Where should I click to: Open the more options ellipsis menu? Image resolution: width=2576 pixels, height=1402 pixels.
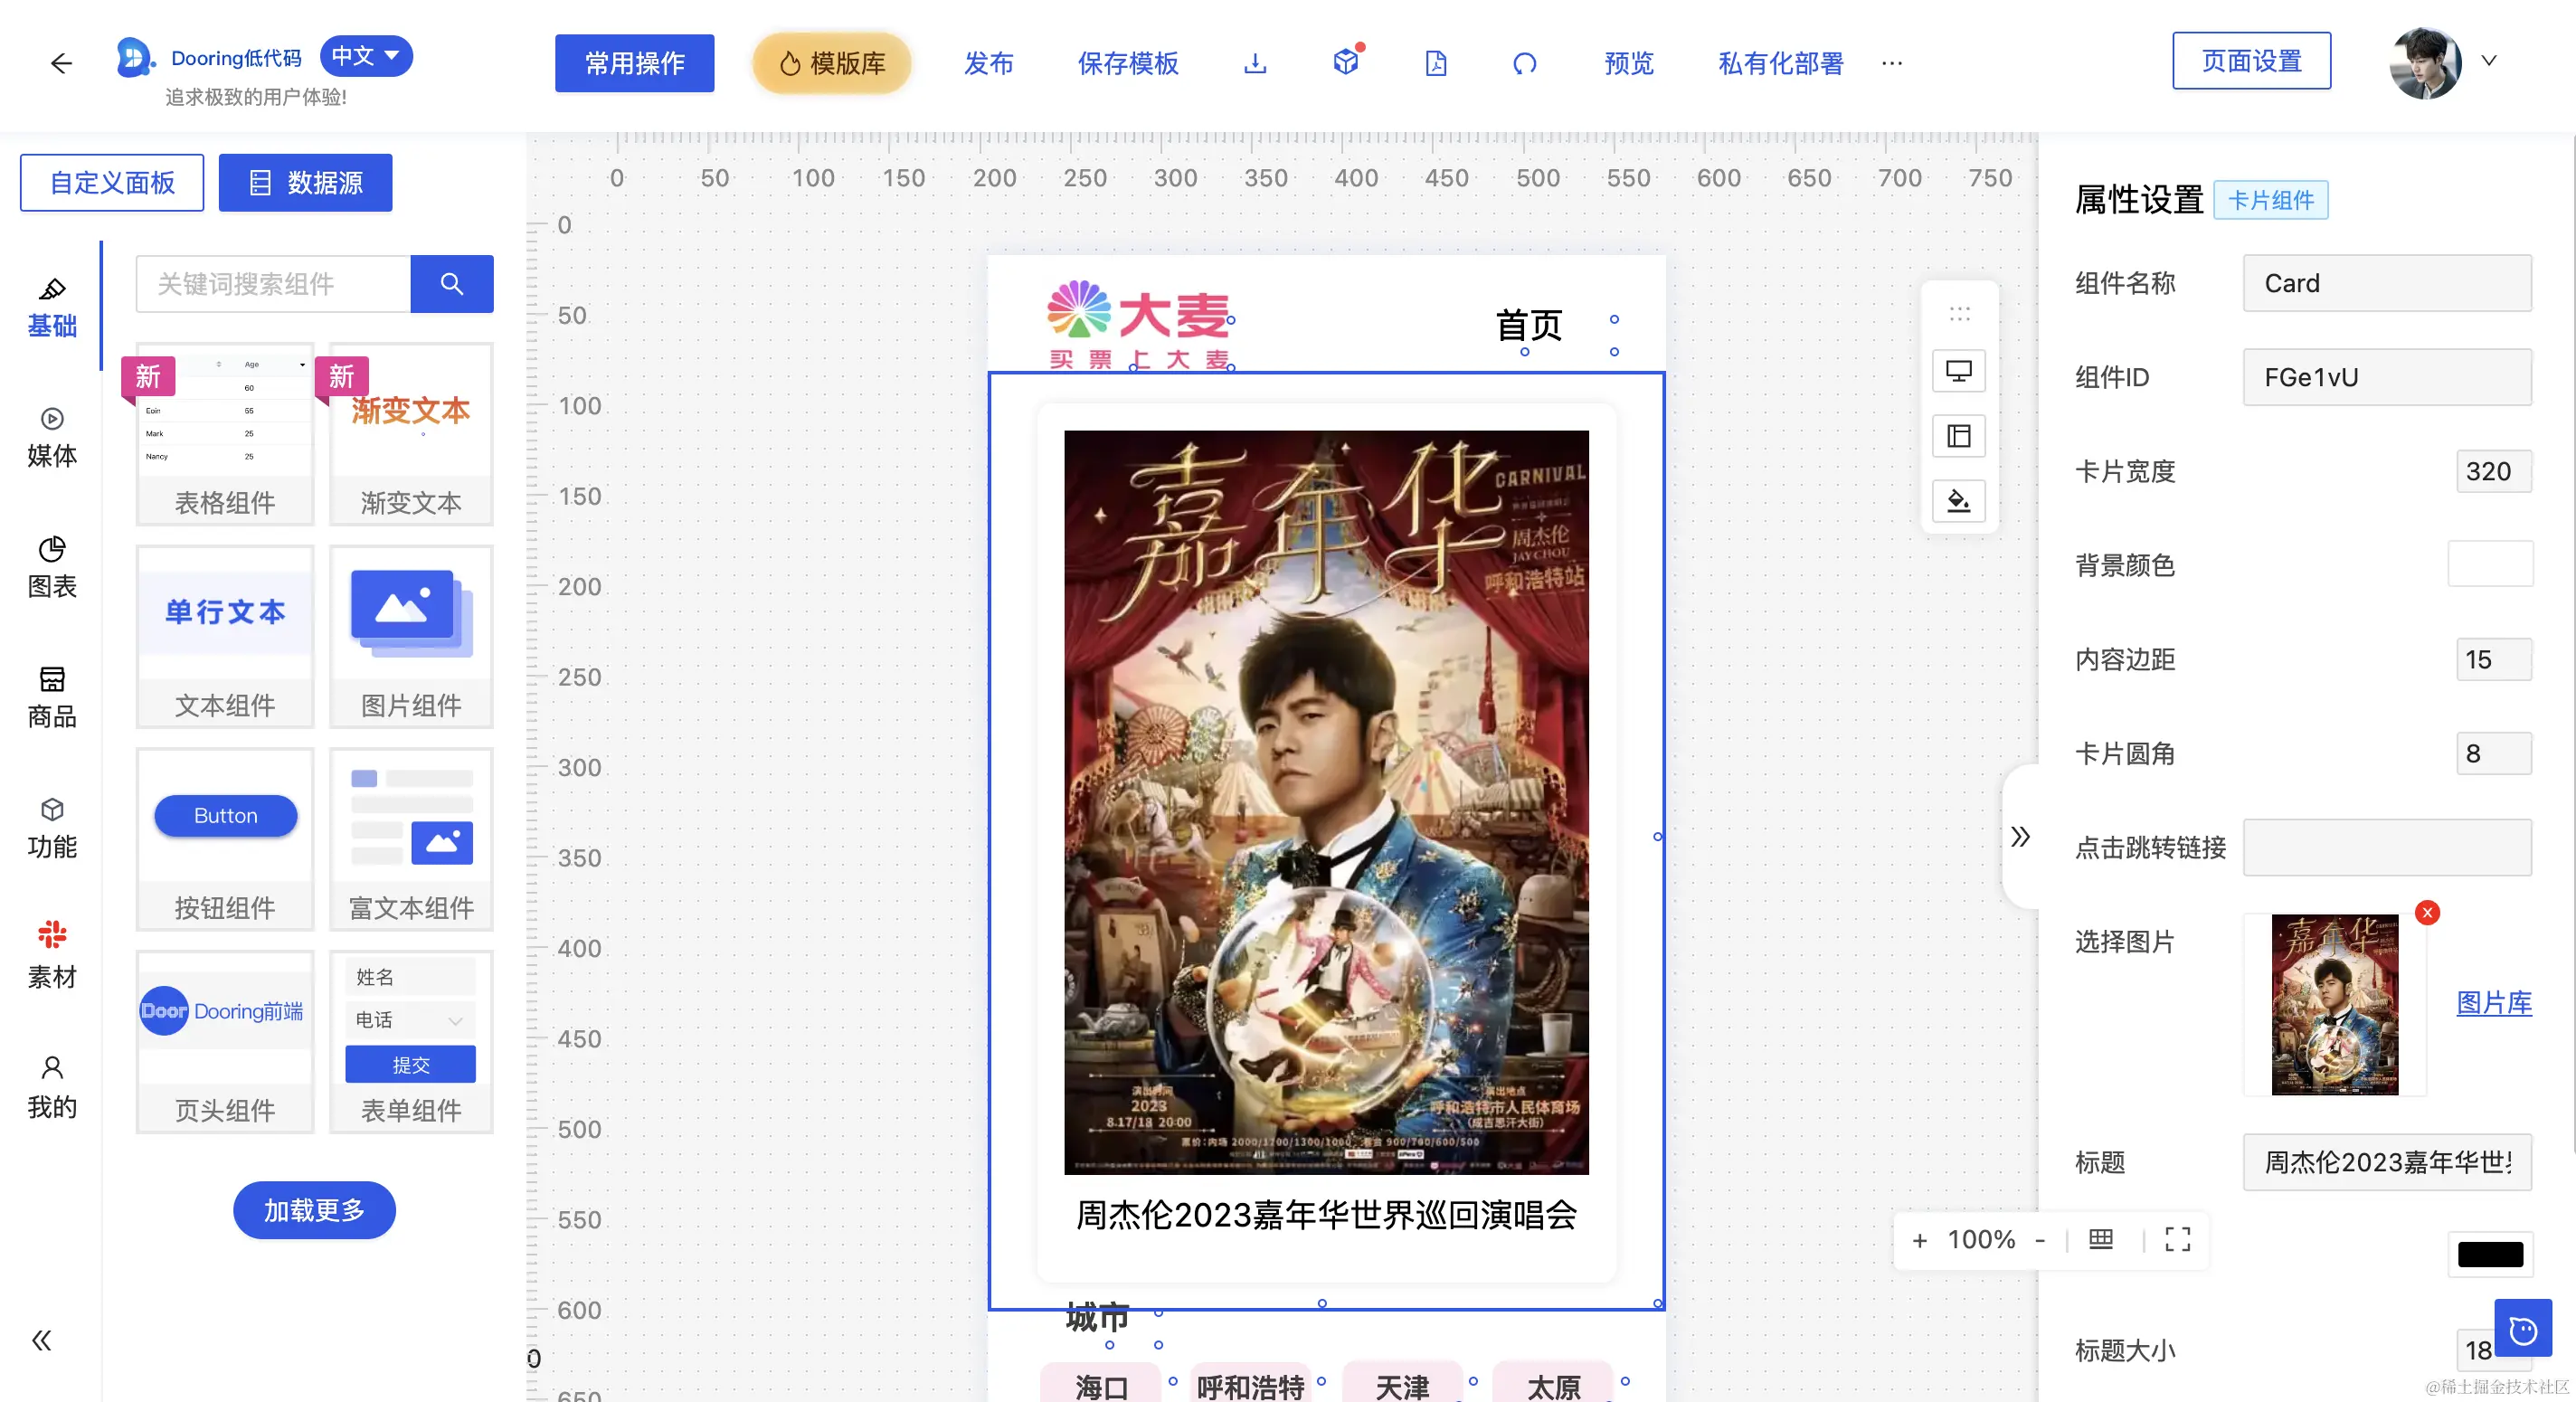click(1891, 63)
